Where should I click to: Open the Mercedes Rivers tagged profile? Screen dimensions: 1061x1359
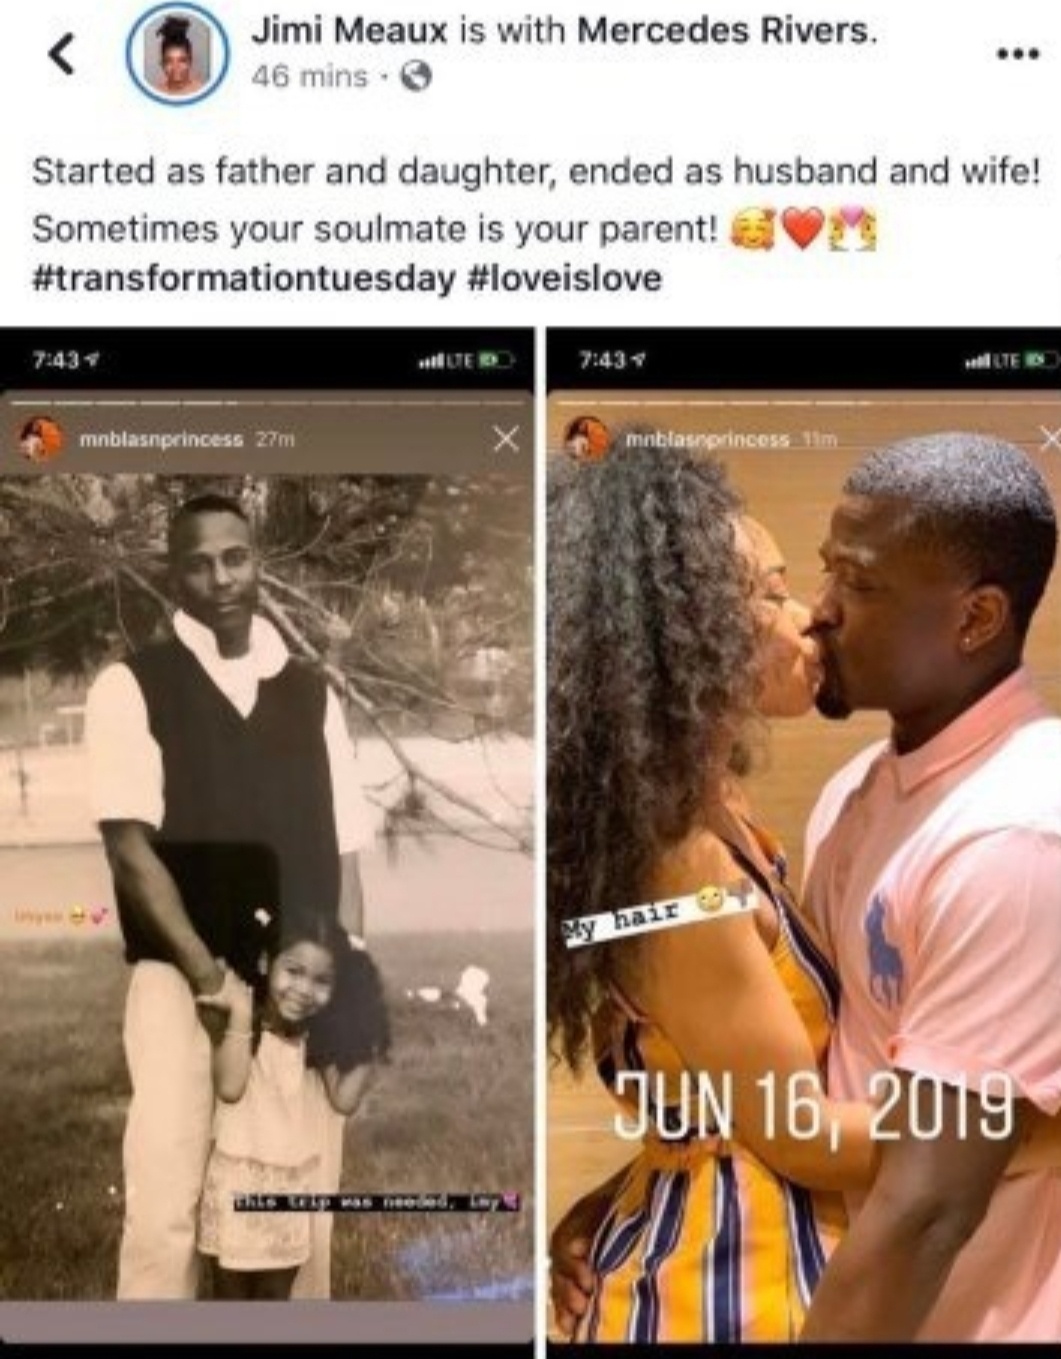click(727, 31)
